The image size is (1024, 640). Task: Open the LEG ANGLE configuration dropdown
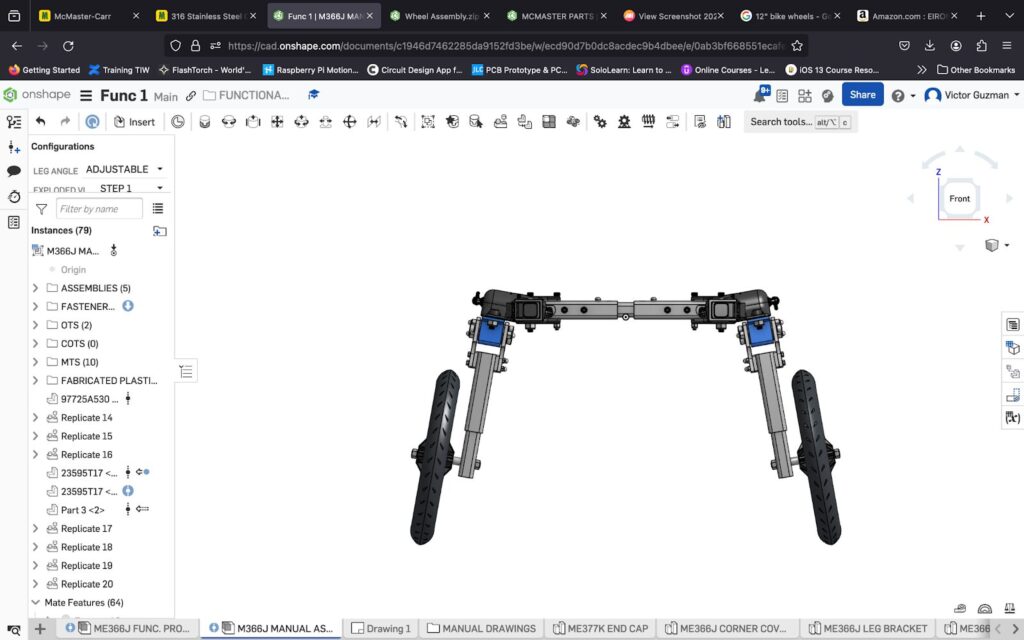124,169
